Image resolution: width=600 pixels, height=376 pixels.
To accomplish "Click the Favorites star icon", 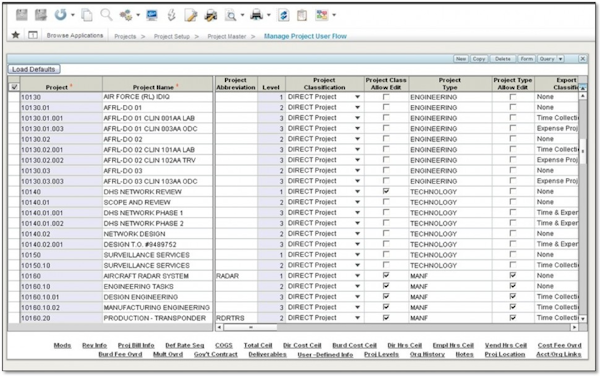I will click(x=16, y=35).
